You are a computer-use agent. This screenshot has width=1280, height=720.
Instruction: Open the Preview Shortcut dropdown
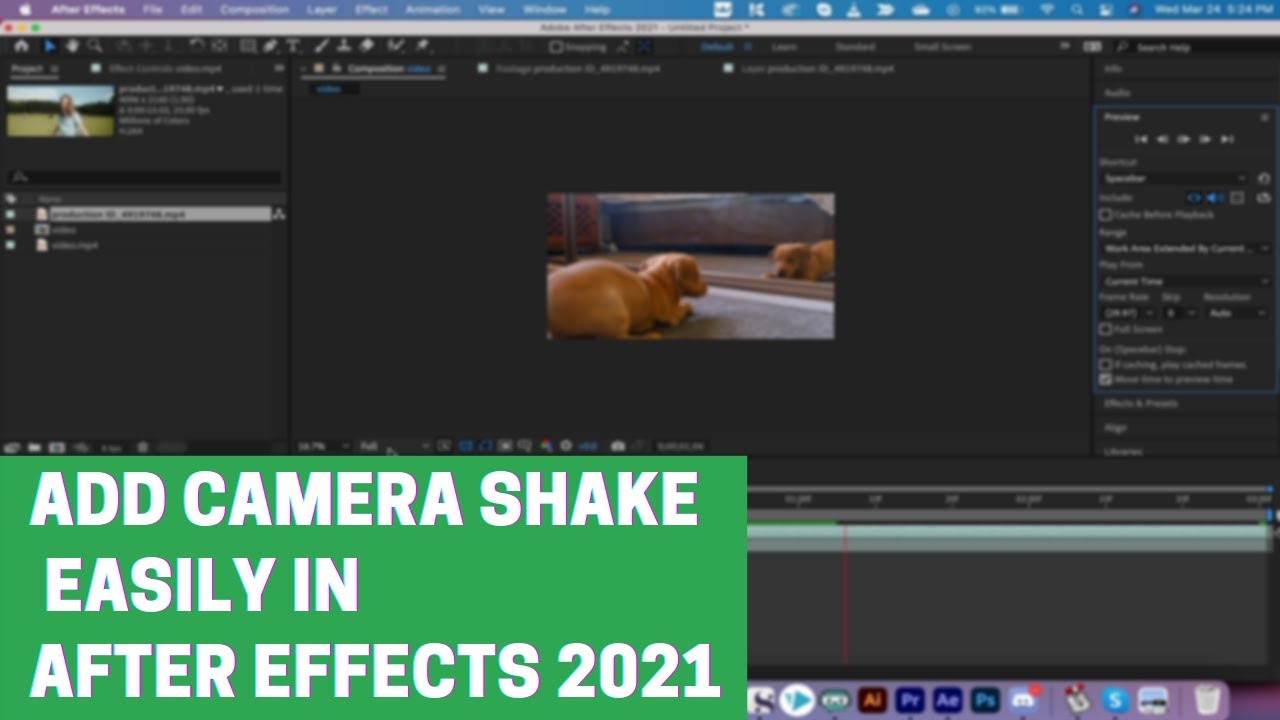1177,178
